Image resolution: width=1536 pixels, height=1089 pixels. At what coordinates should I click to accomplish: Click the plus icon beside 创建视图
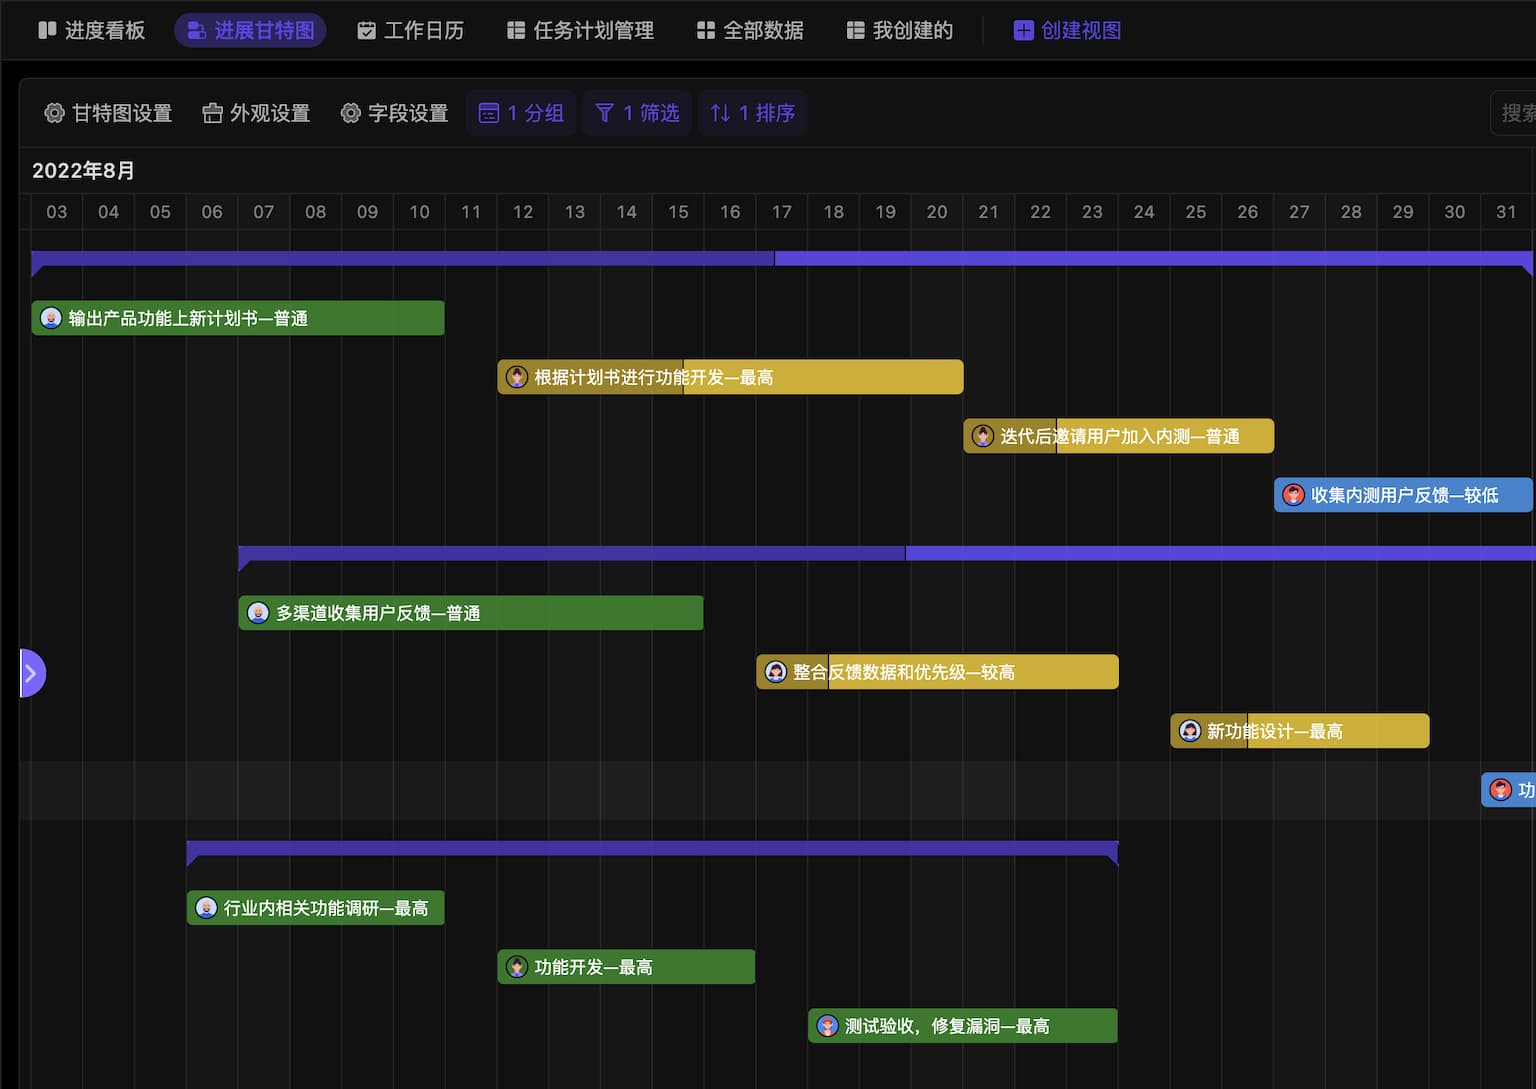tap(1023, 30)
